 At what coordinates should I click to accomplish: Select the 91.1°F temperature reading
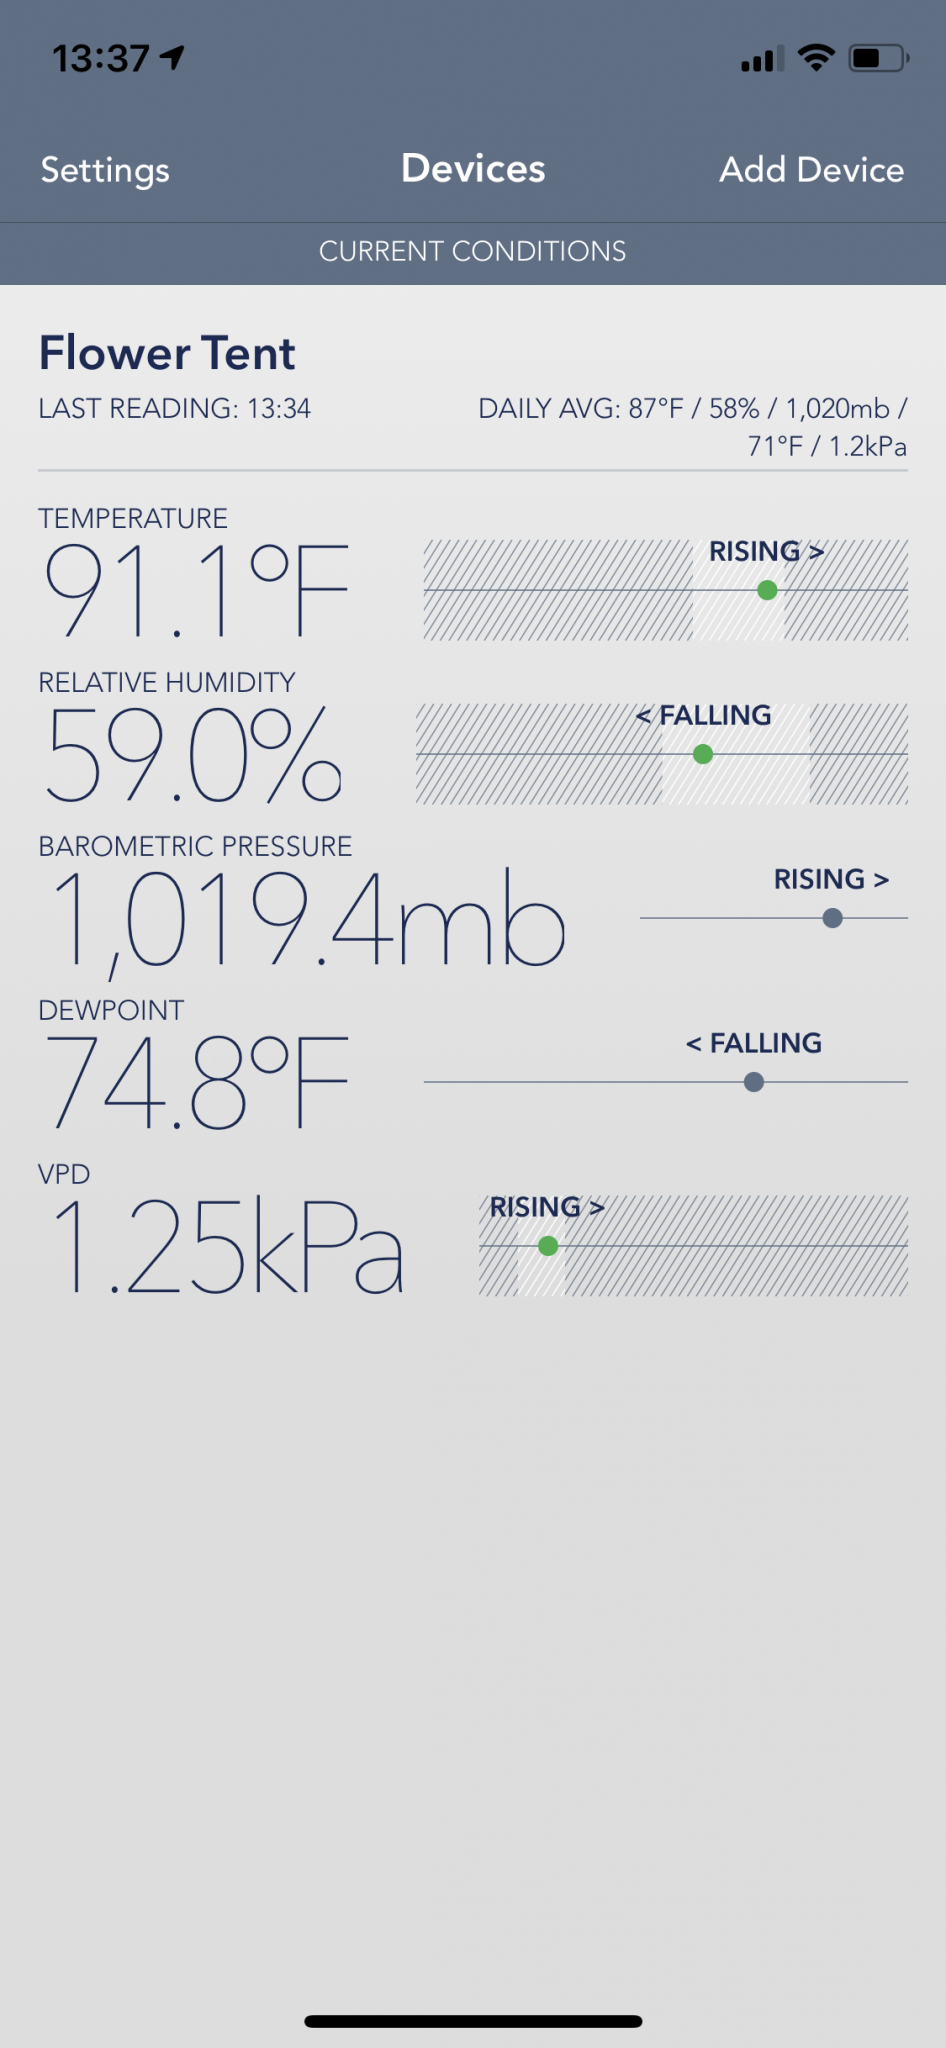coord(197,590)
